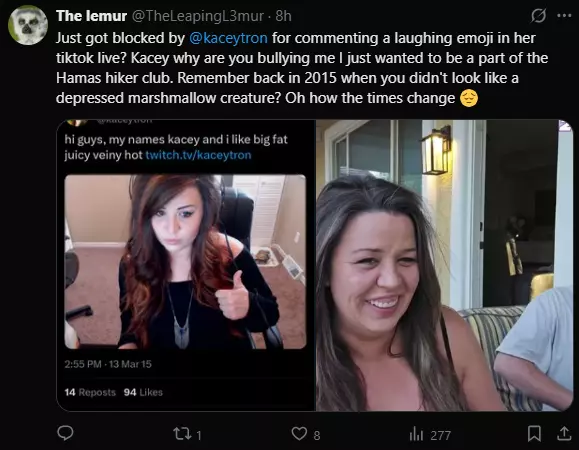This screenshot has height=450, width=579.
Task: Open @TheLeapingL3mur handle link
Action: coord(198,16)
